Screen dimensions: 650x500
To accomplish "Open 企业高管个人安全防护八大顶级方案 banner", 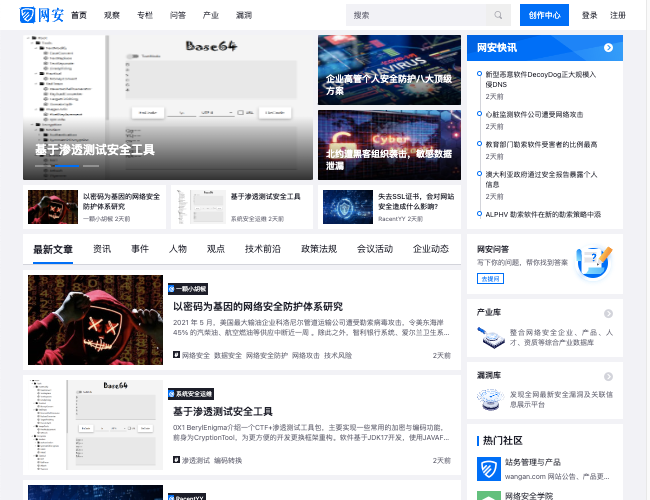I will tap(389, 70).
